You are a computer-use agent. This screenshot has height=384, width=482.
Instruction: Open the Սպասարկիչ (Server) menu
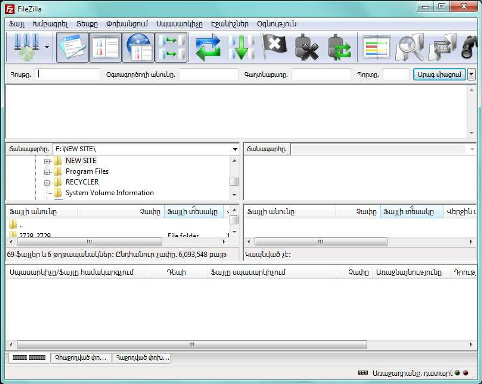tap(179, 24)
